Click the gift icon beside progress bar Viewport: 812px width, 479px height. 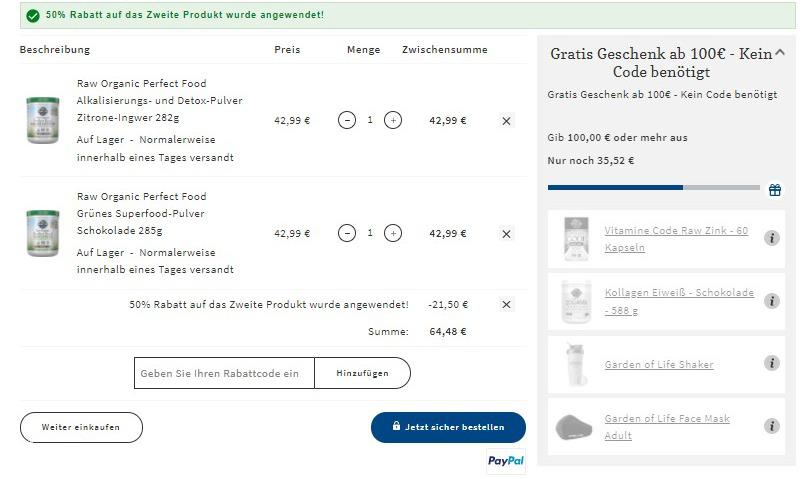(x=775, y=190)
